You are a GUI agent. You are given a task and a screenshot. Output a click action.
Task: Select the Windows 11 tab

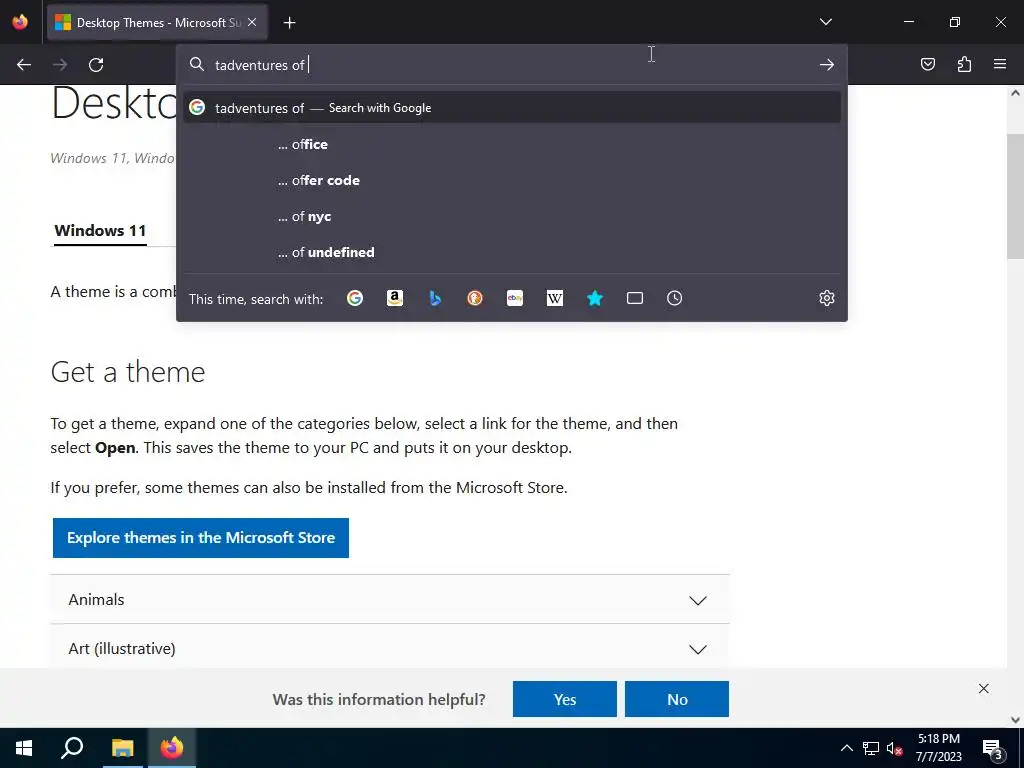pyautogui.click(x=100, y=231)
